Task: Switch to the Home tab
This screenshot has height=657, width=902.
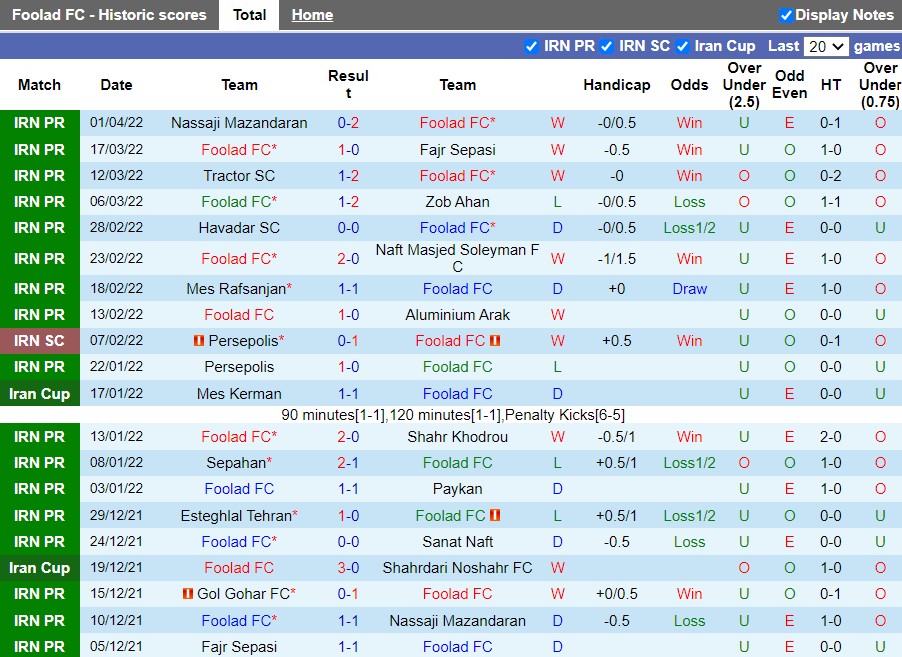Action: (x=312, y=15)
